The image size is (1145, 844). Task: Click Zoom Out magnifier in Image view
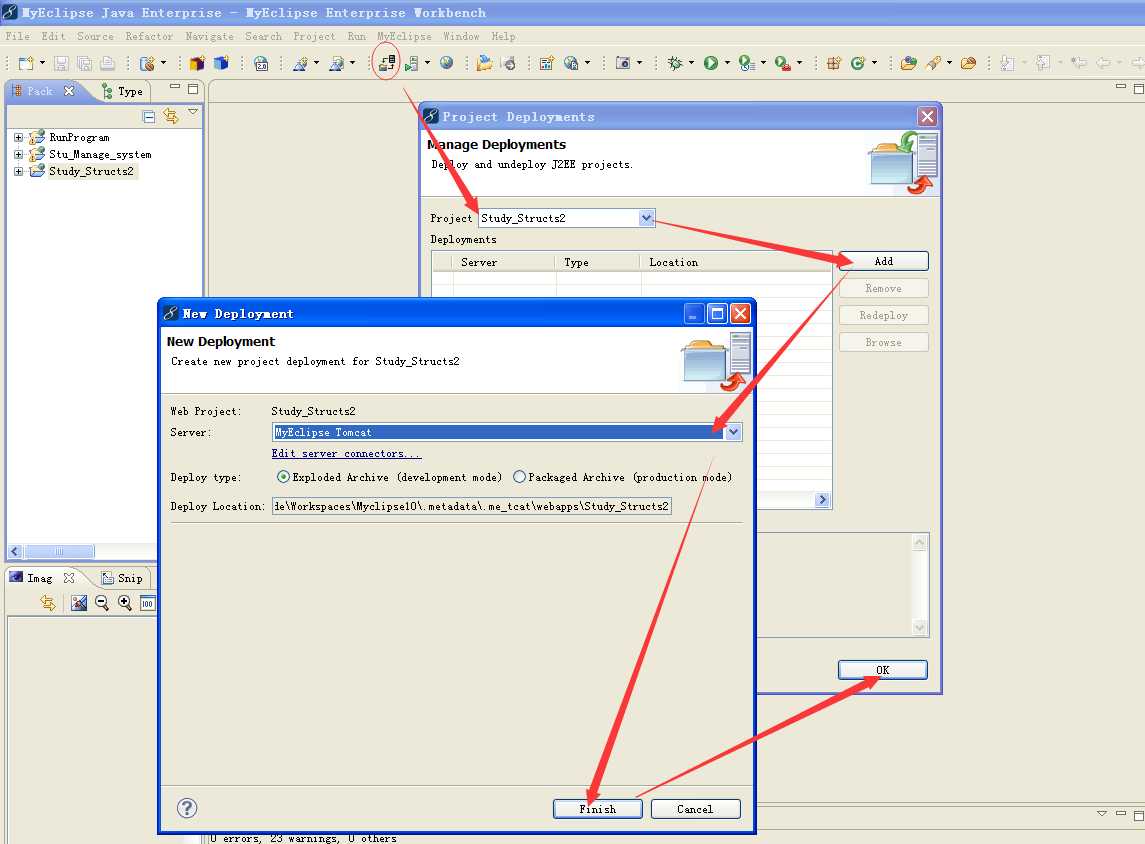tap(102, 603)
